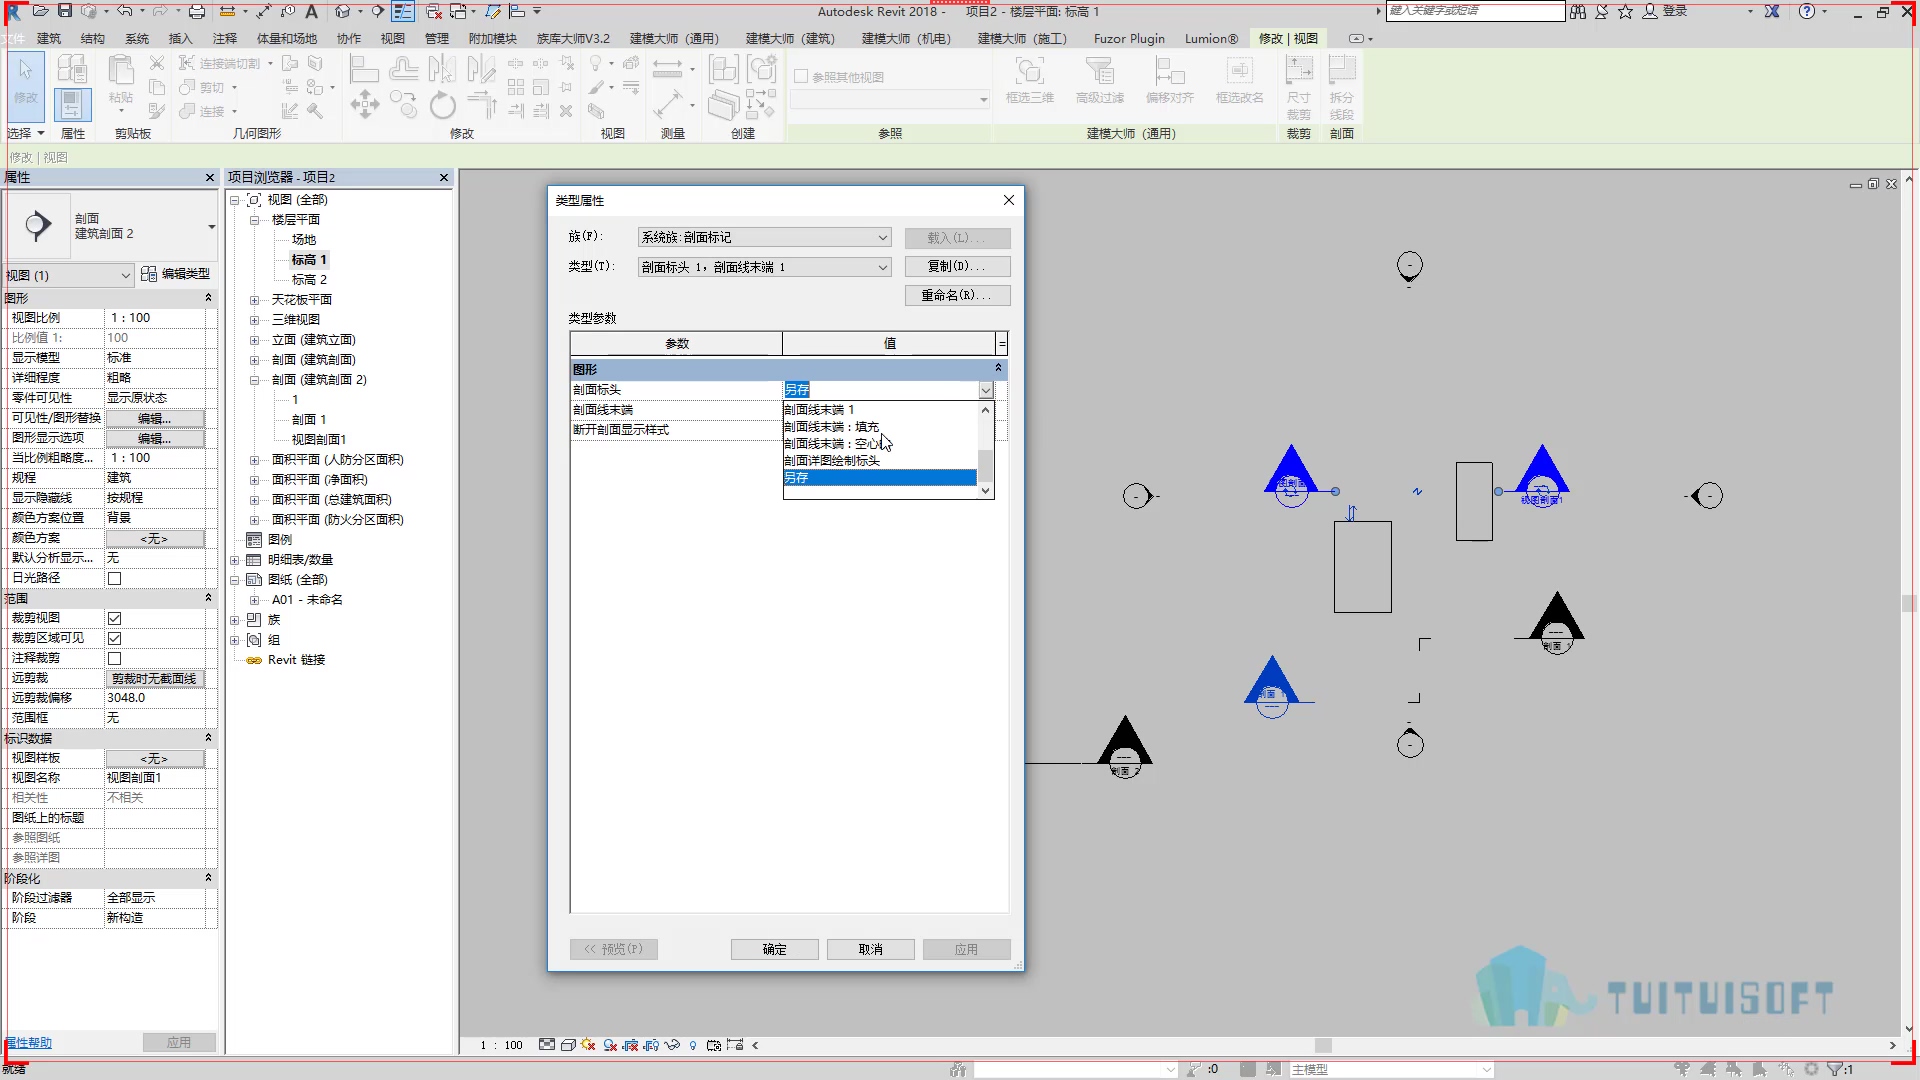The image size is (1920, 1080).
Task: Click the Print icon in quick access toolbar
Action: (197, 11)
